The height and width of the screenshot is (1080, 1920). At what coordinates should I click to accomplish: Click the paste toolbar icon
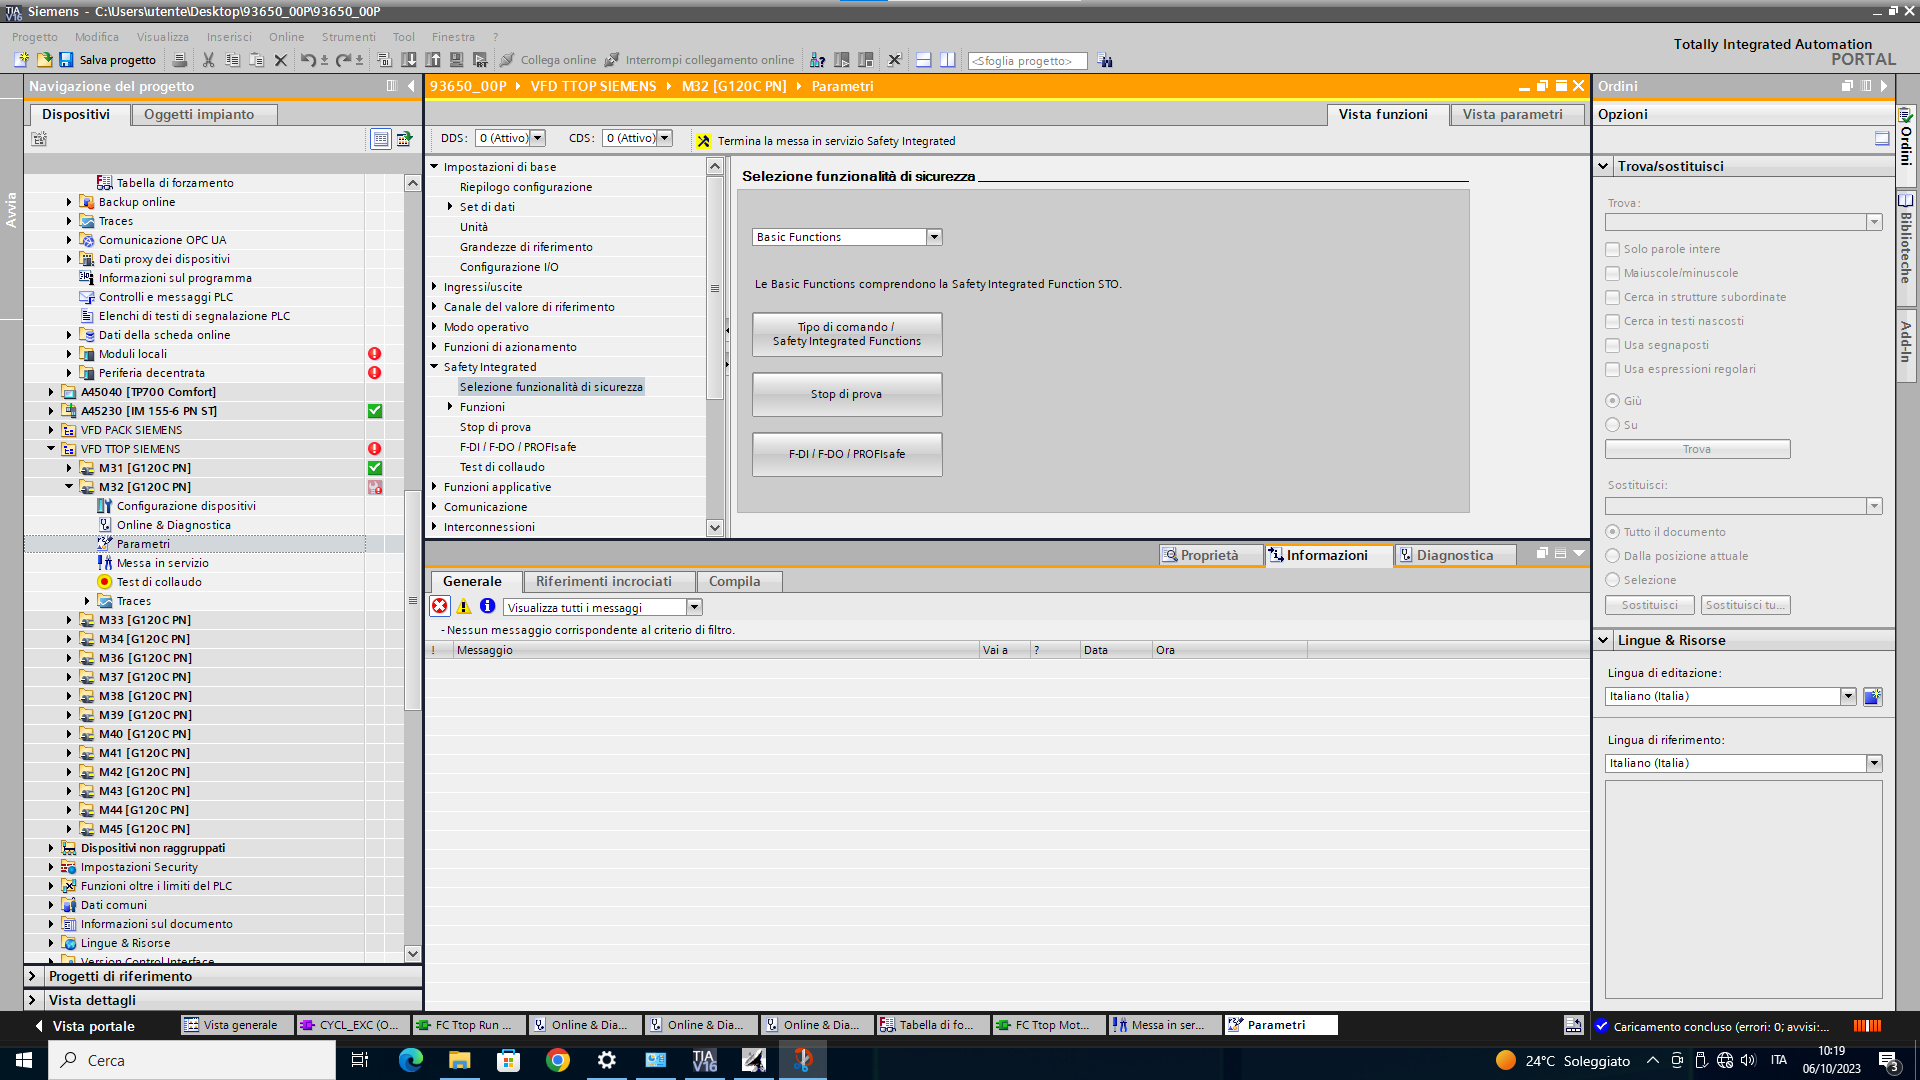click(x=256, y=60)
